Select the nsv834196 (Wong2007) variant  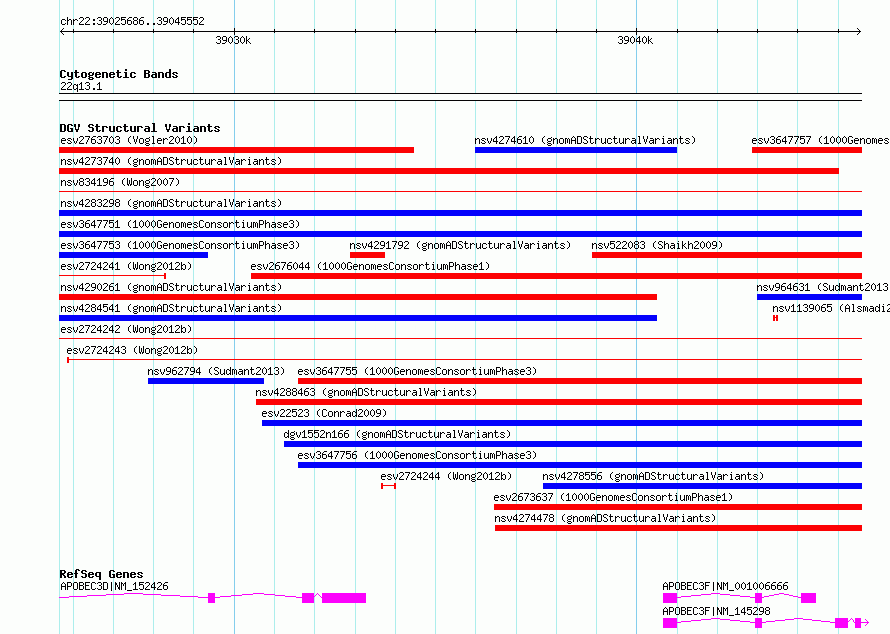120,182
